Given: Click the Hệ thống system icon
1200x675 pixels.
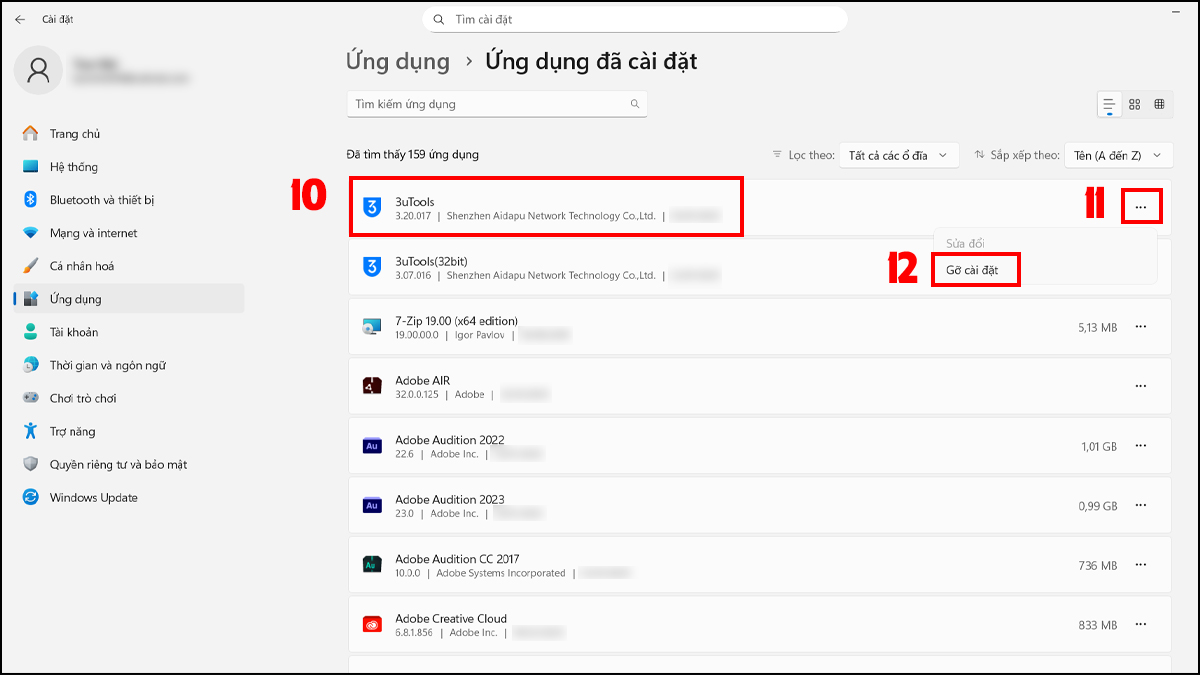Looking at the screenshot, I should [31, 167].
